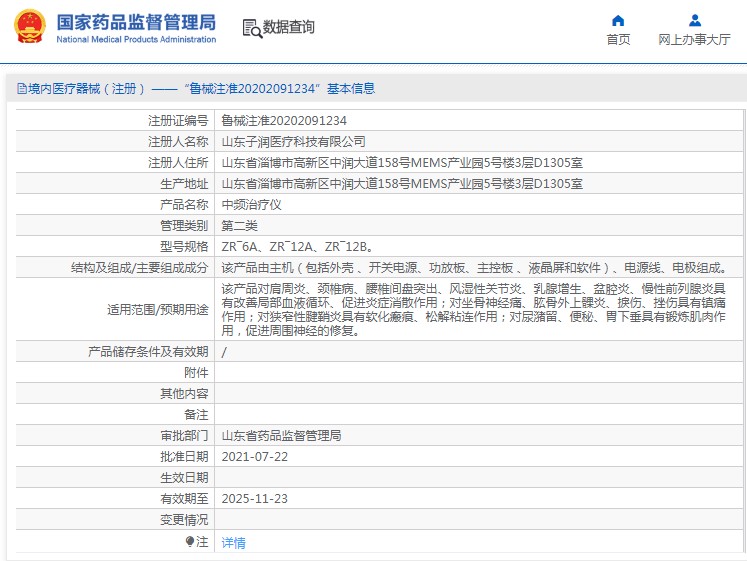Click the 变更情况 row label
Viewport: 747px width, 561px height.
184,520
